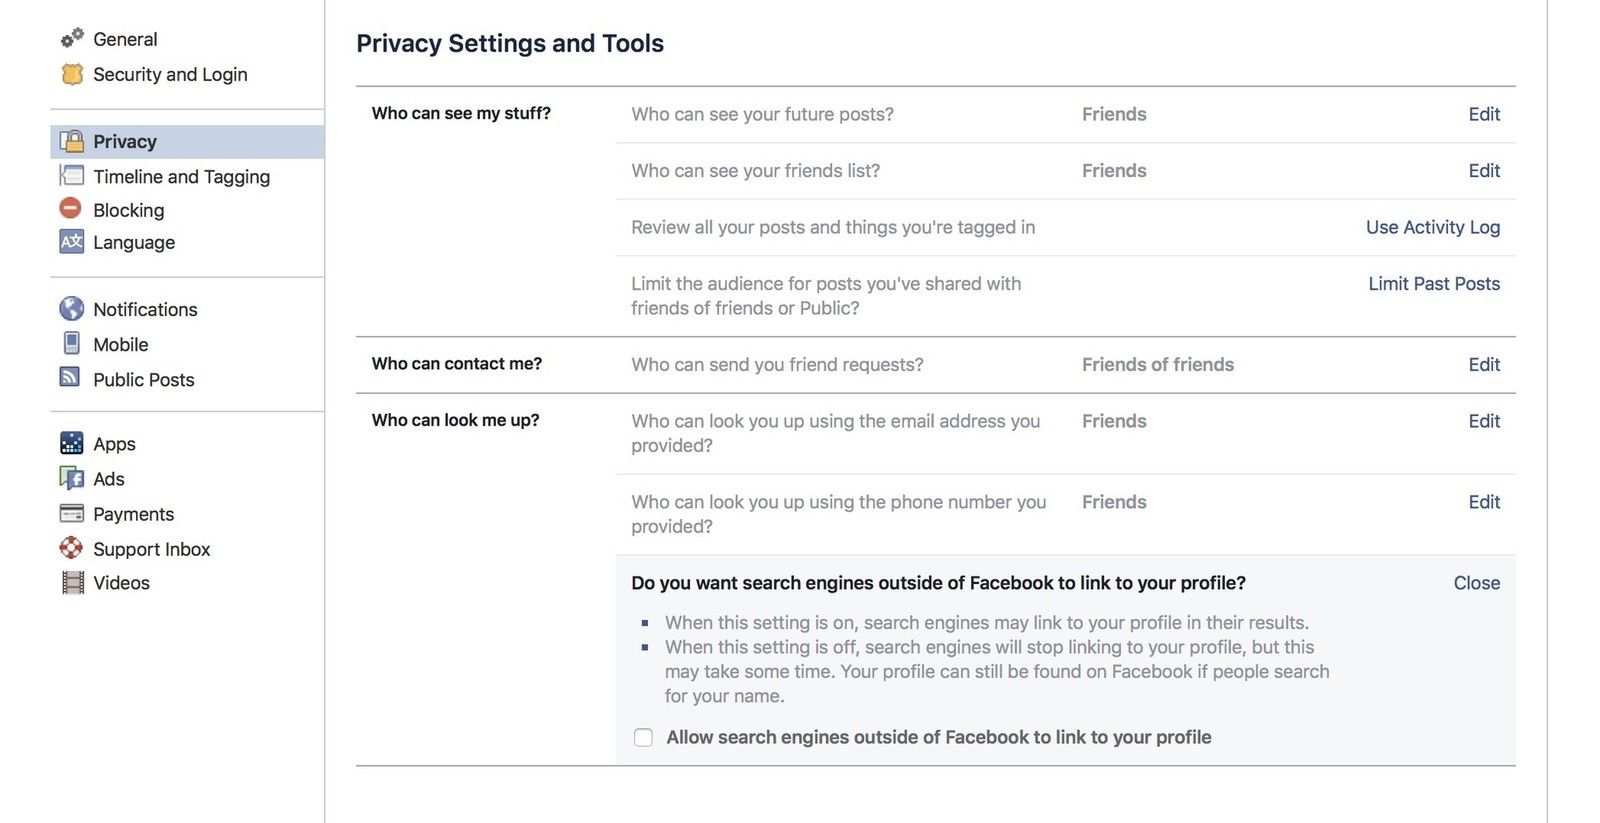Click the Payments card icon
The image size is (1600, 823).
72,514
